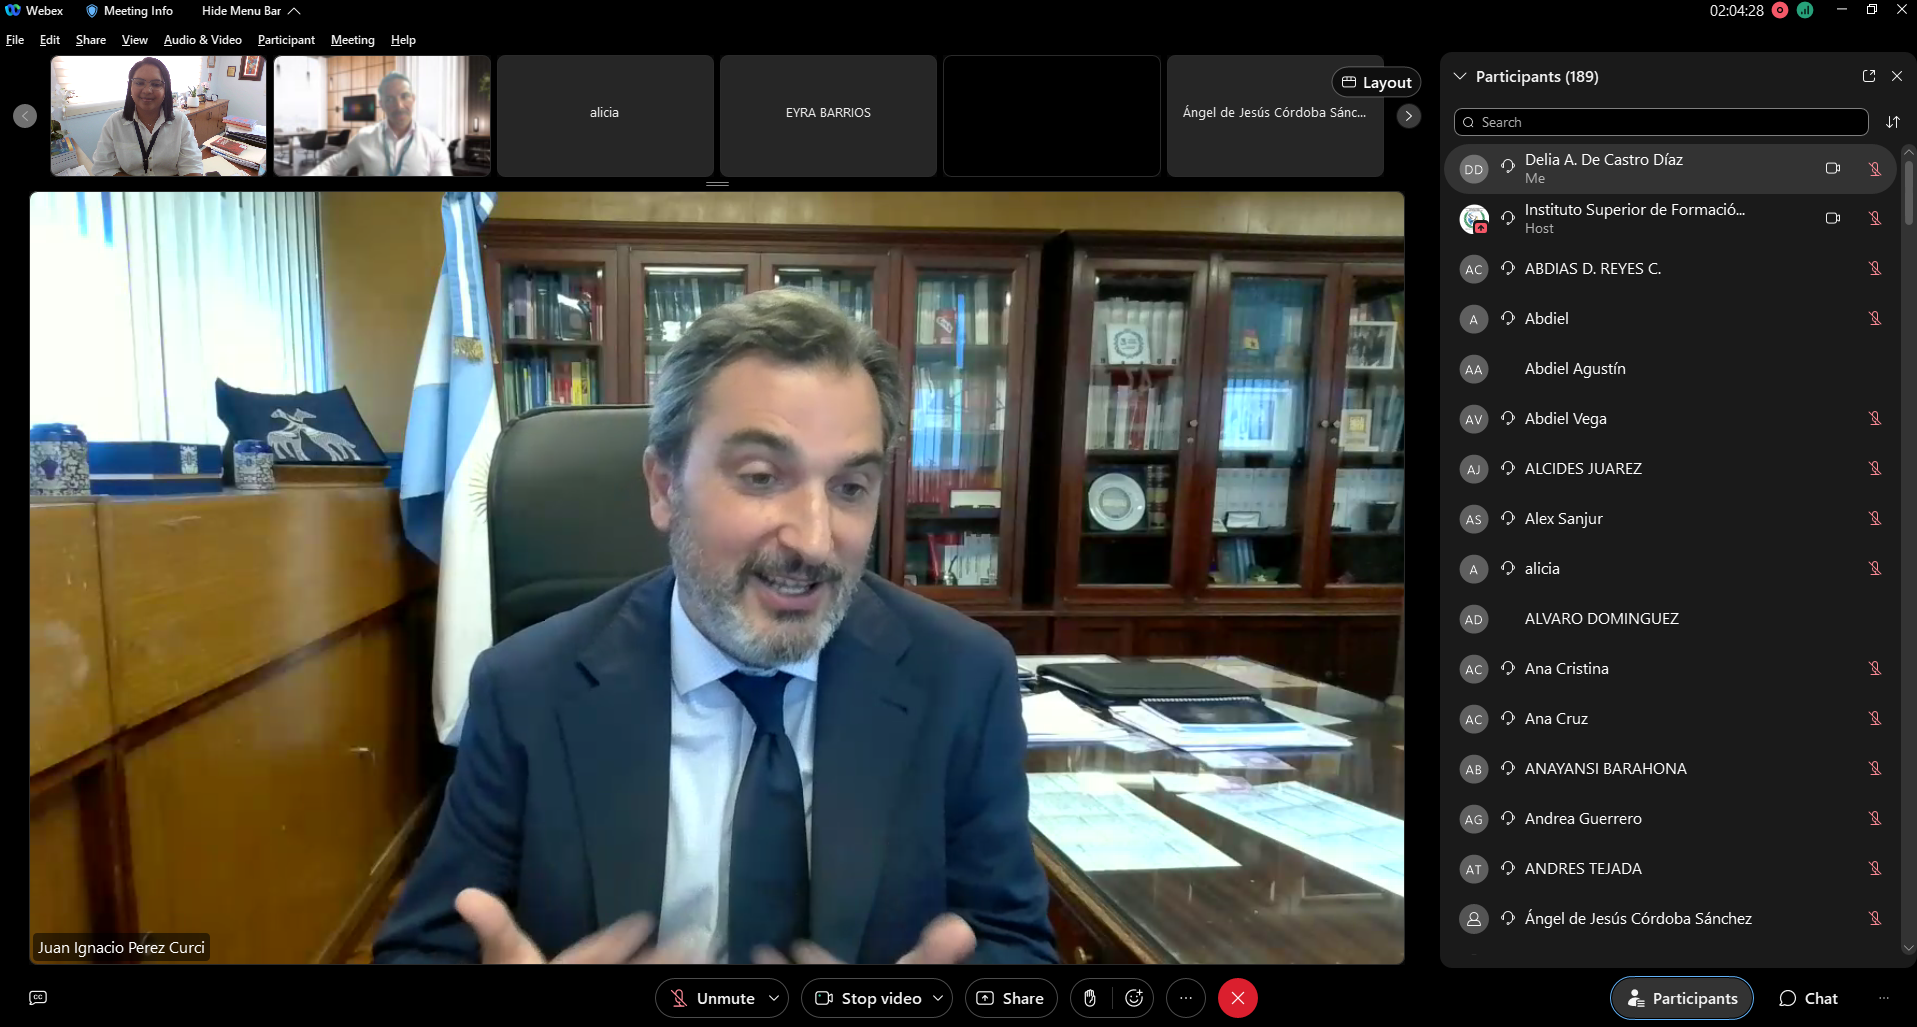This screenshot has height=1027, width=1917.
Task: Click the red leave meeting button
Action: pos(1237,998)
